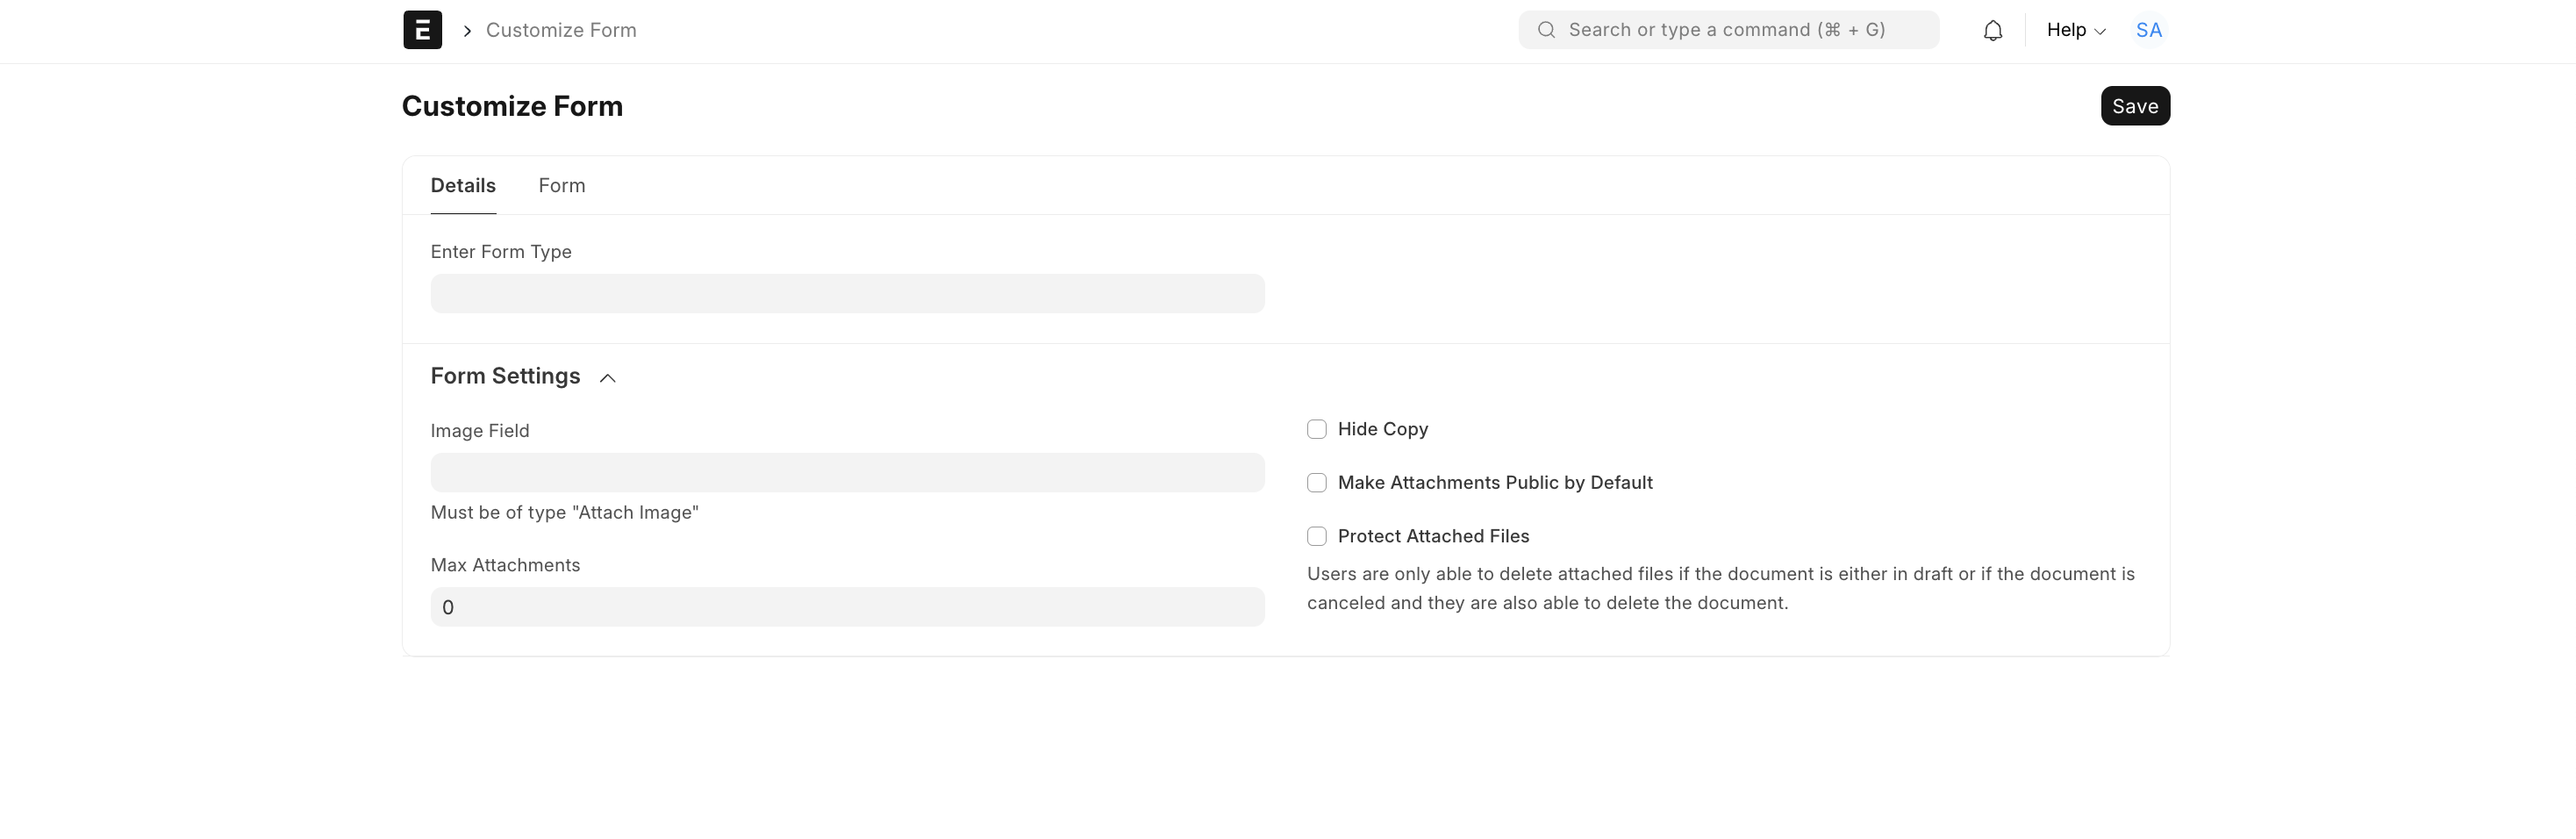The height and width of the screenshot is (839, 2576).
Task: Focus the search or command text box
Action: coord(1740,30)
